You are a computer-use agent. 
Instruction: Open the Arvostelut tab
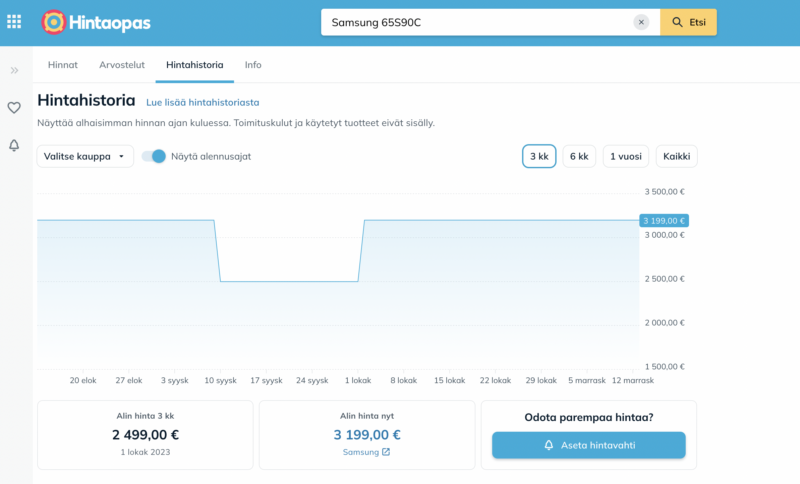click(x=122, y=65)
